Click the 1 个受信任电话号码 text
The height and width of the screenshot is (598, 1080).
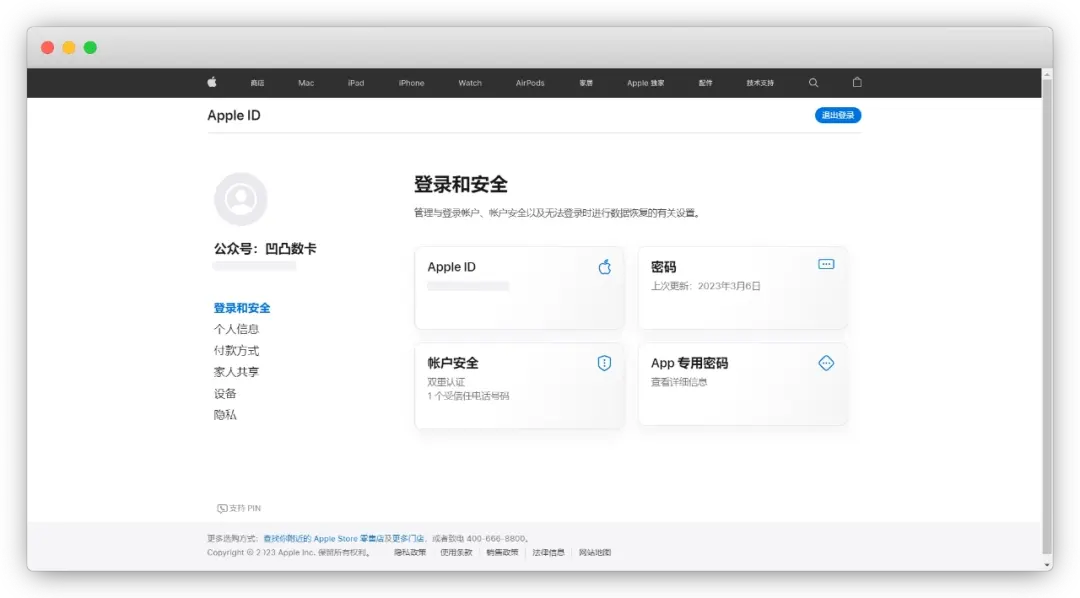click(468, 396)
